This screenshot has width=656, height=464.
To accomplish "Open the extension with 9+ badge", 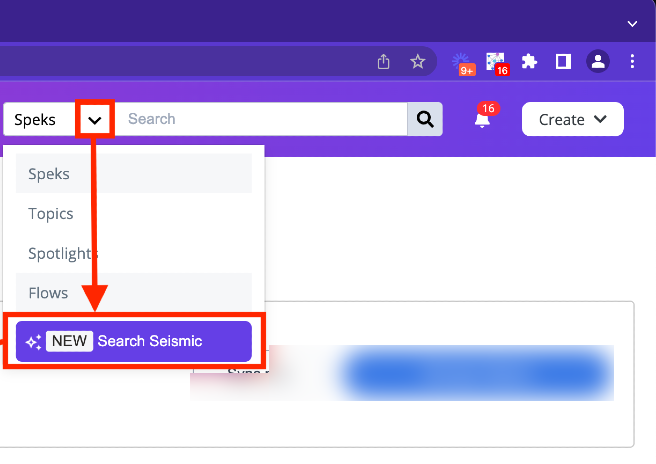I will tap(464, 64).
